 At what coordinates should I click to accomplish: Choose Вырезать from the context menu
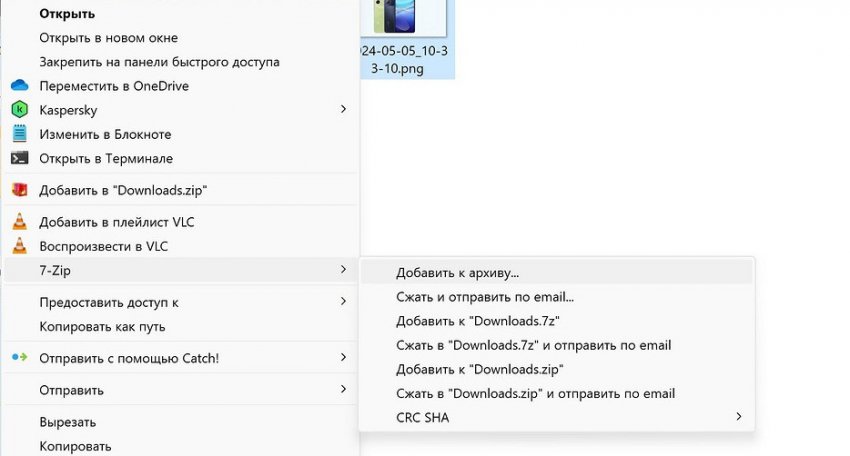[x=67, y=422]
